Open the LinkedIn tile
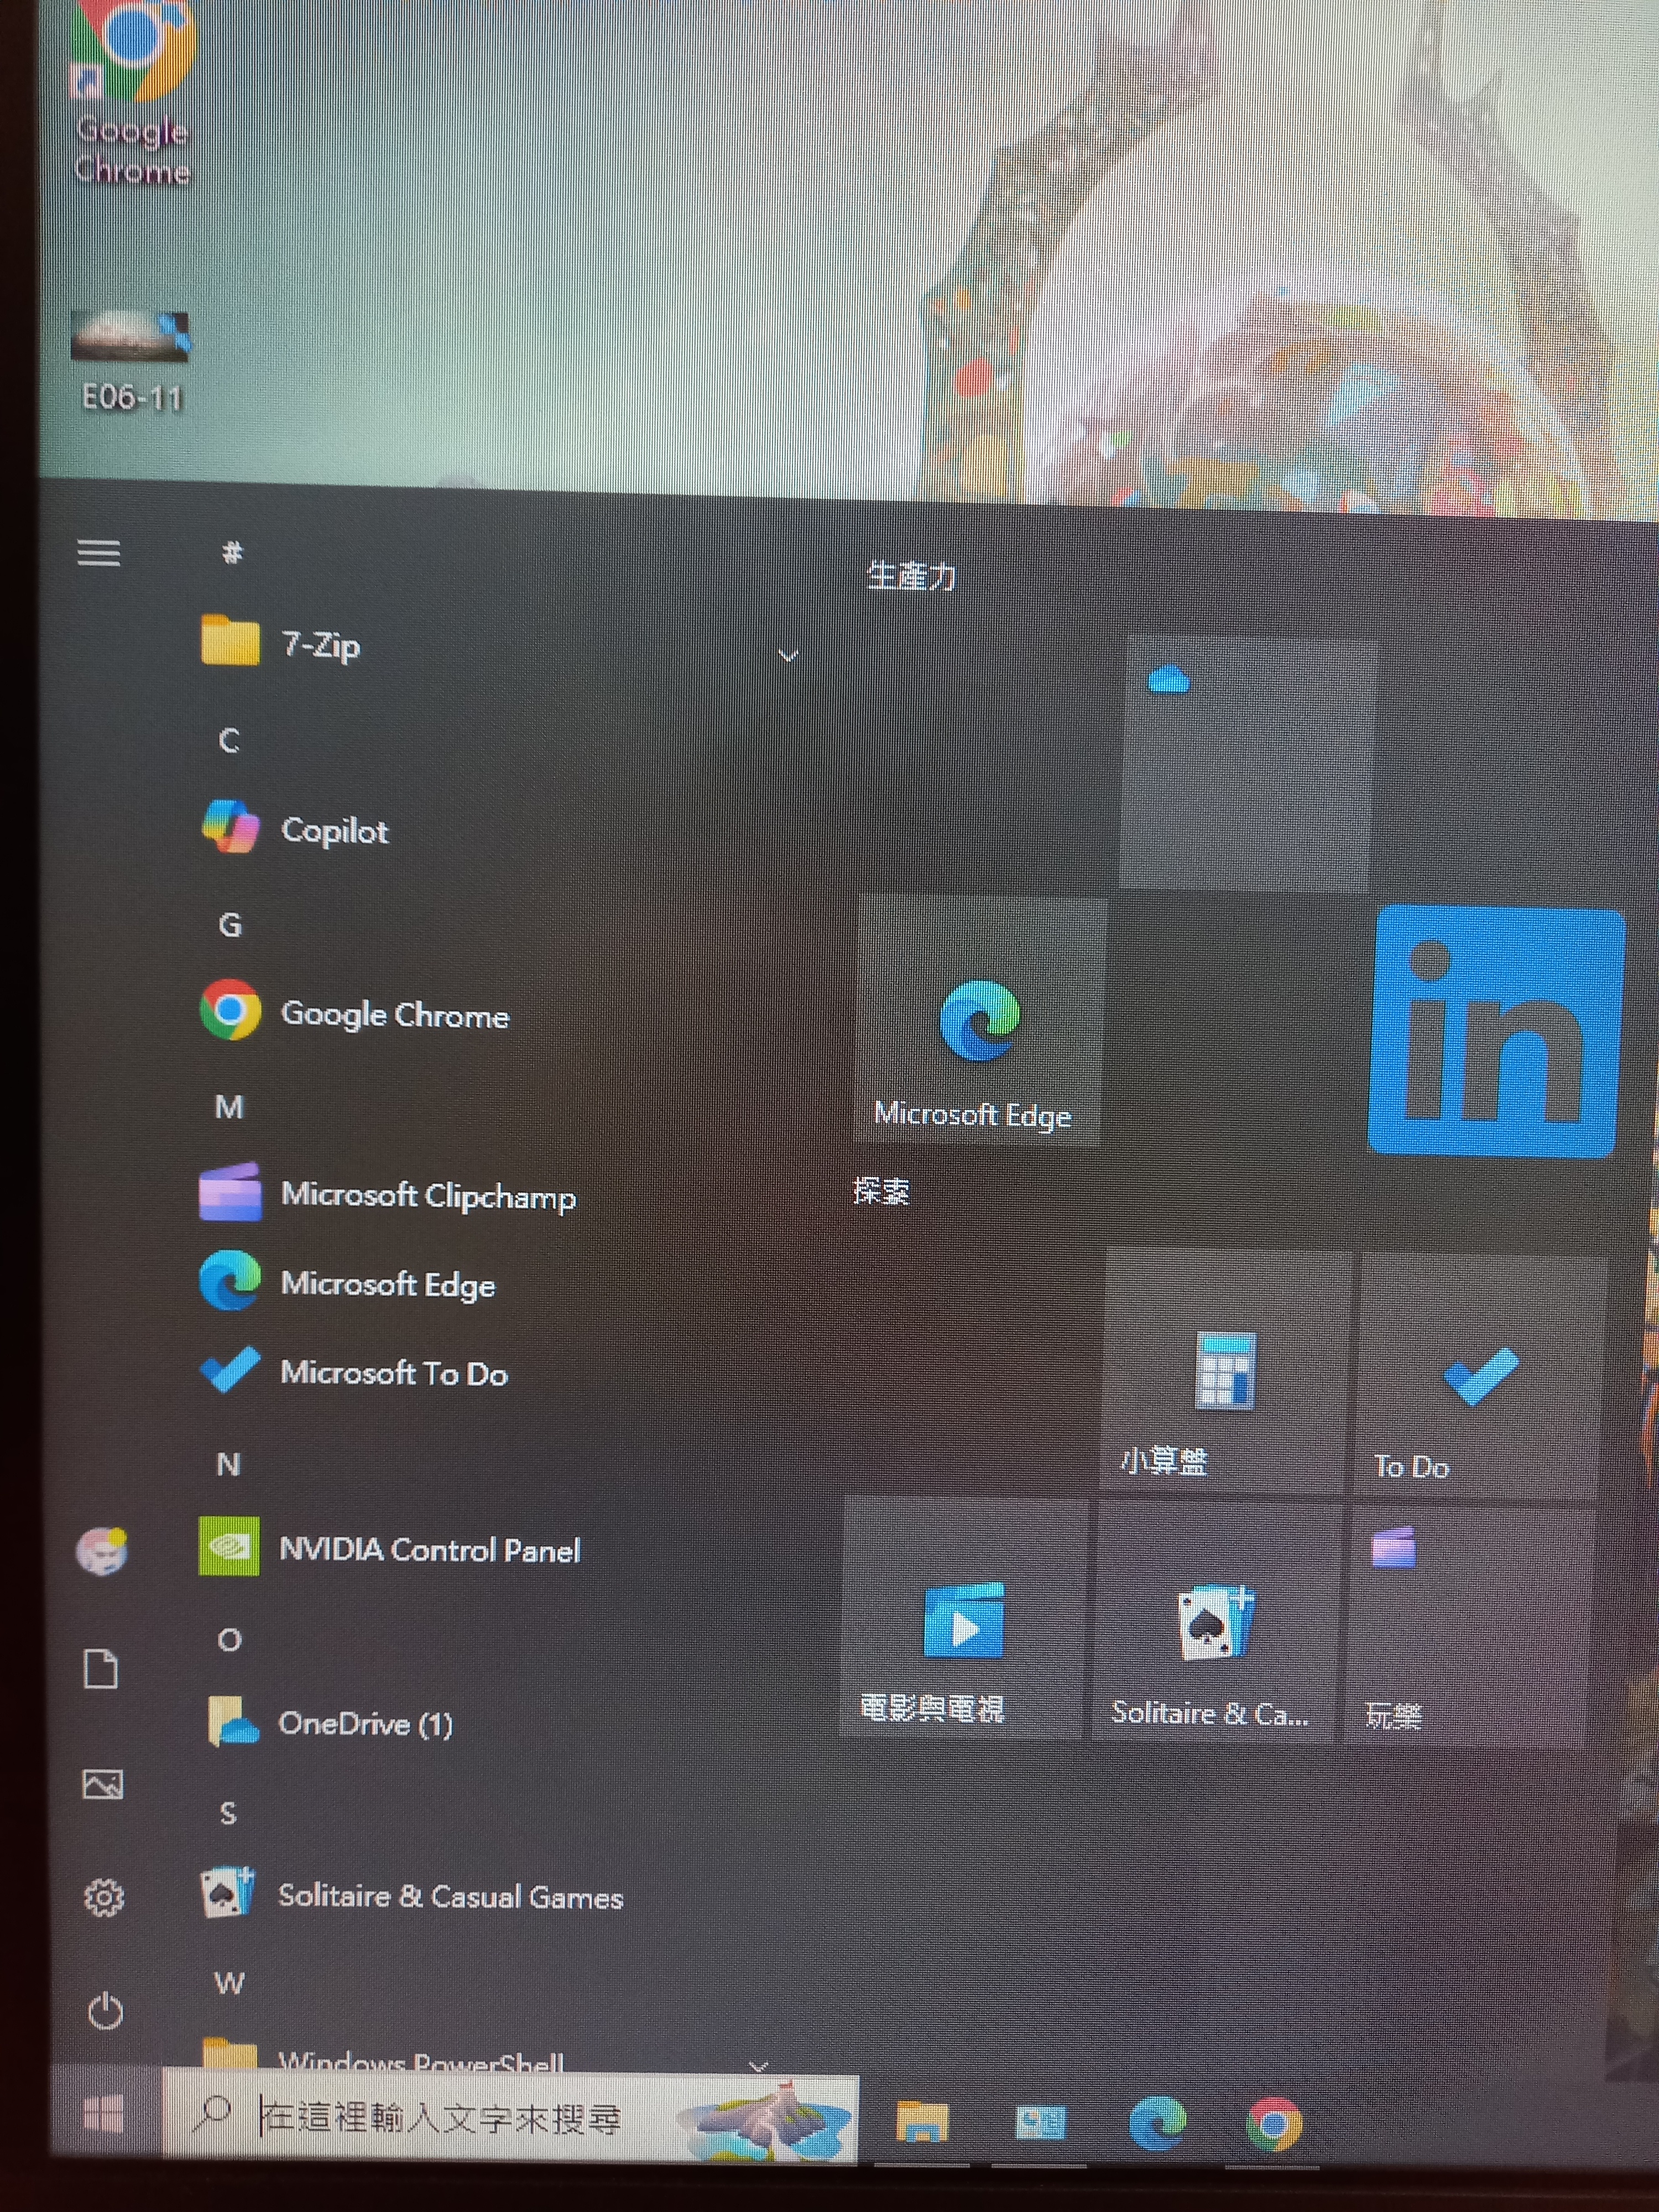 [1495, 1032]
